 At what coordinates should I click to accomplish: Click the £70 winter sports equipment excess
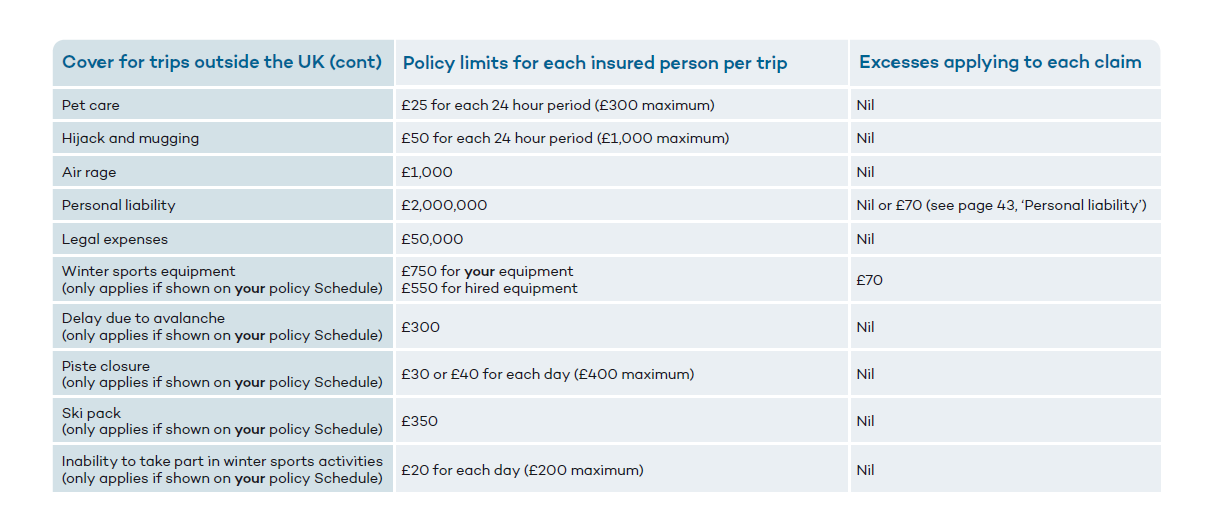[870, 280]
